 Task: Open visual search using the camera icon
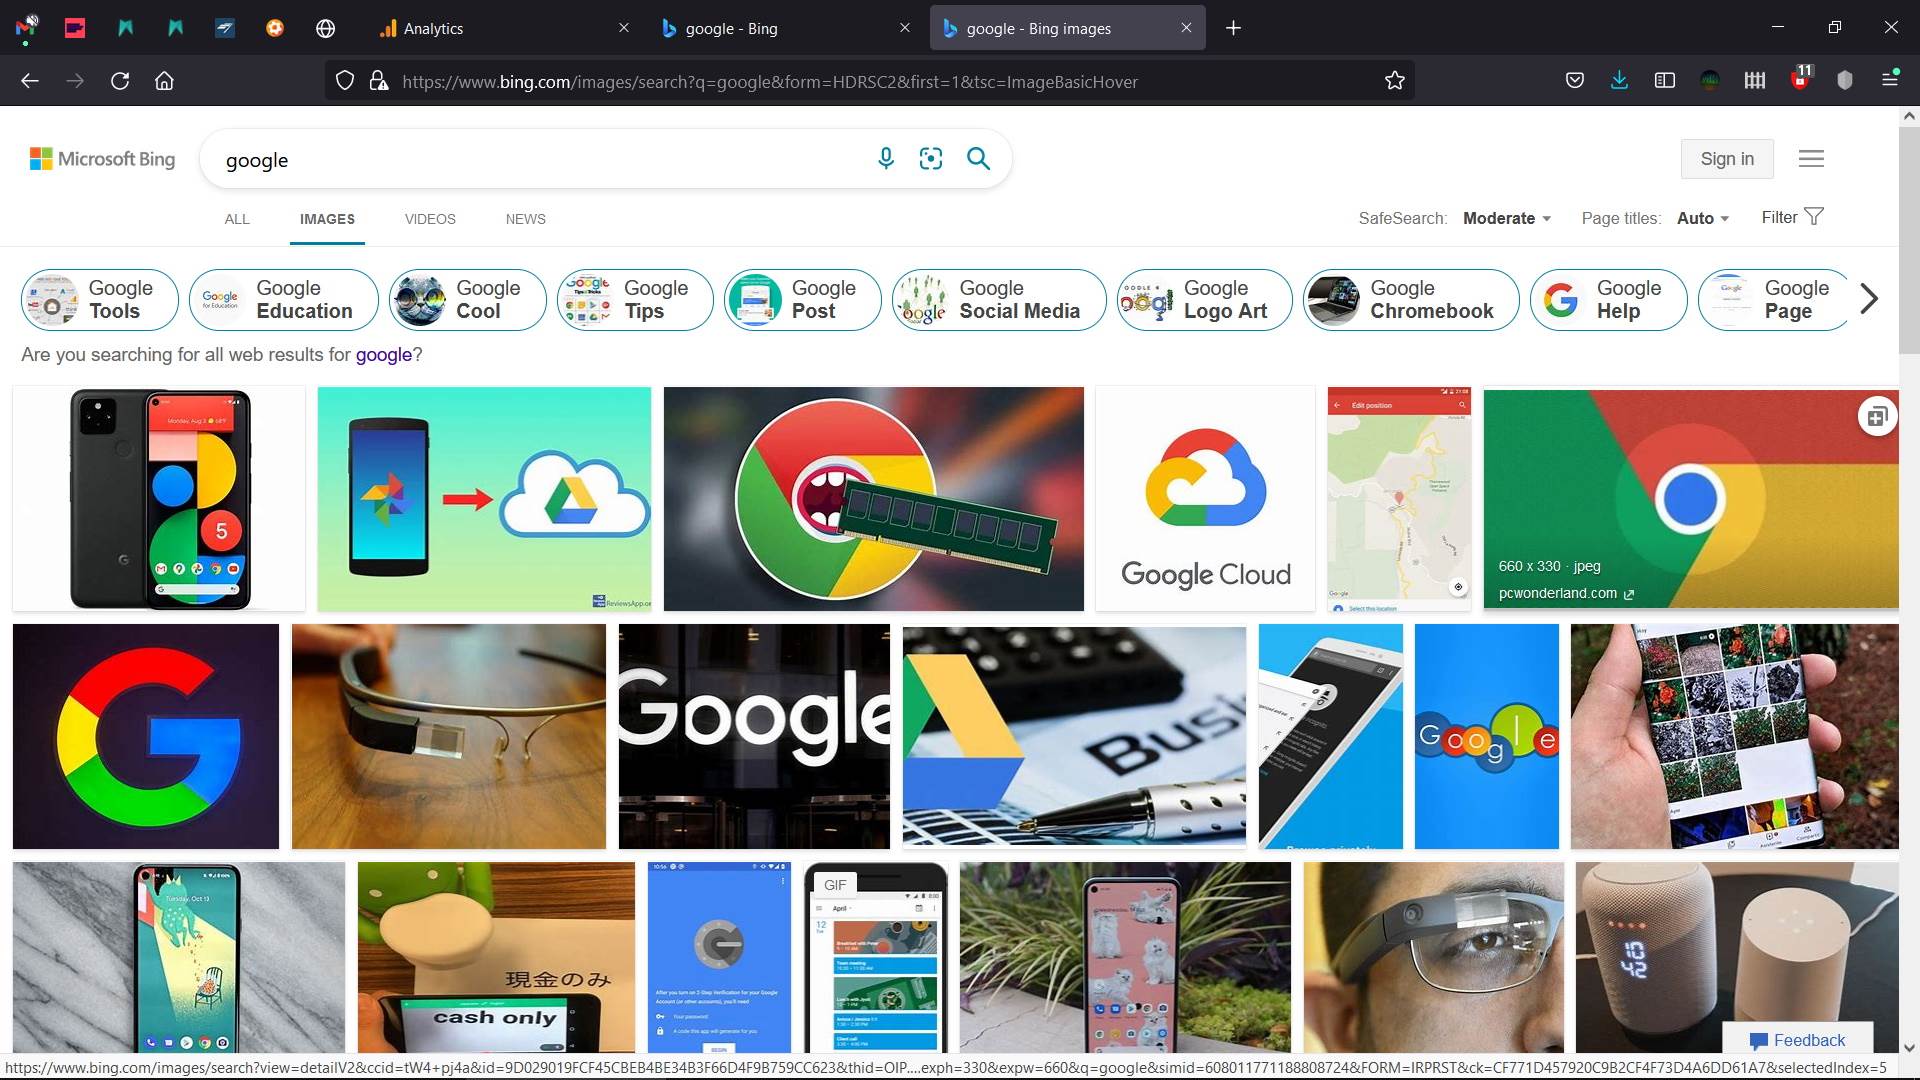pos(930,158)
